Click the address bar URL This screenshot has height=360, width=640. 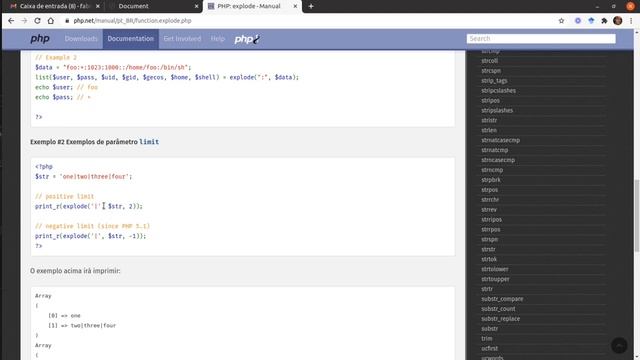pyautogui.click(x=132, y=21)
